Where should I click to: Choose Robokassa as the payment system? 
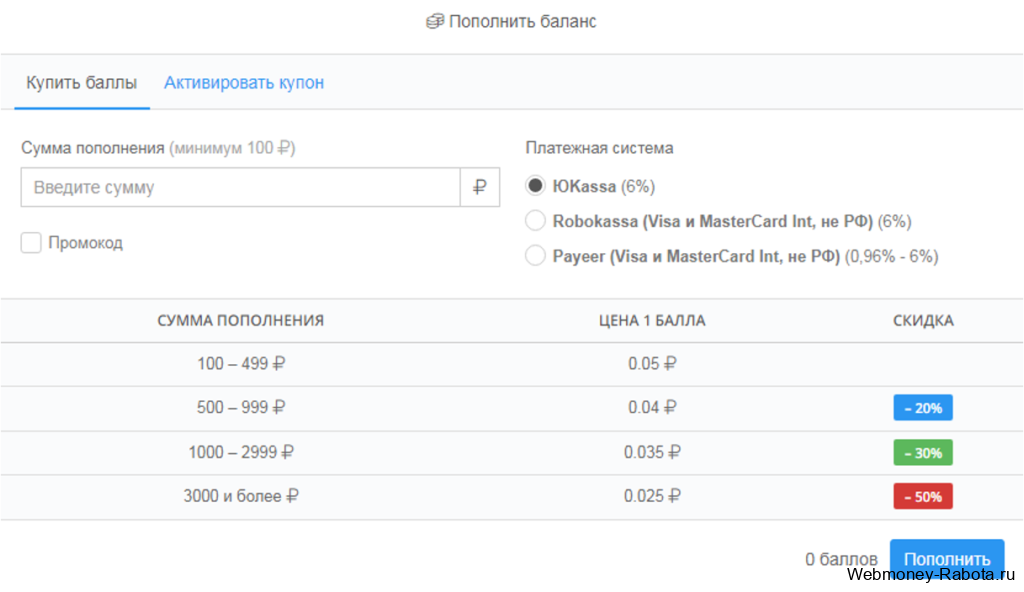click(x=535, y=221)
